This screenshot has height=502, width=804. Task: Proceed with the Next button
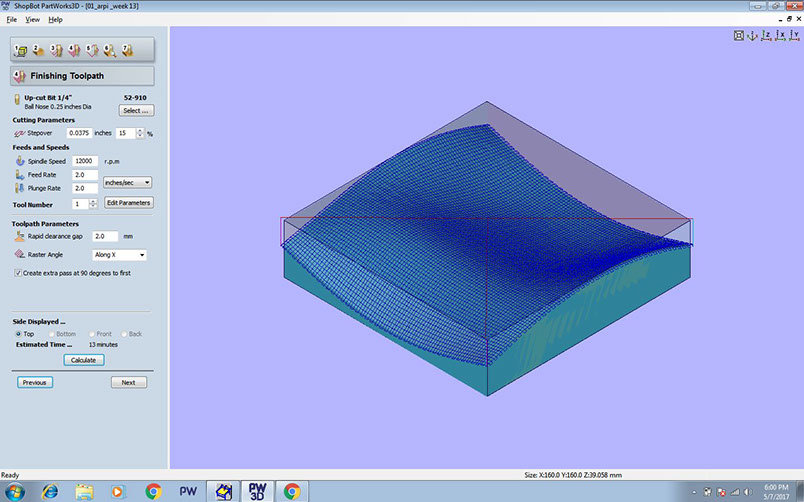tap(129, 383)
